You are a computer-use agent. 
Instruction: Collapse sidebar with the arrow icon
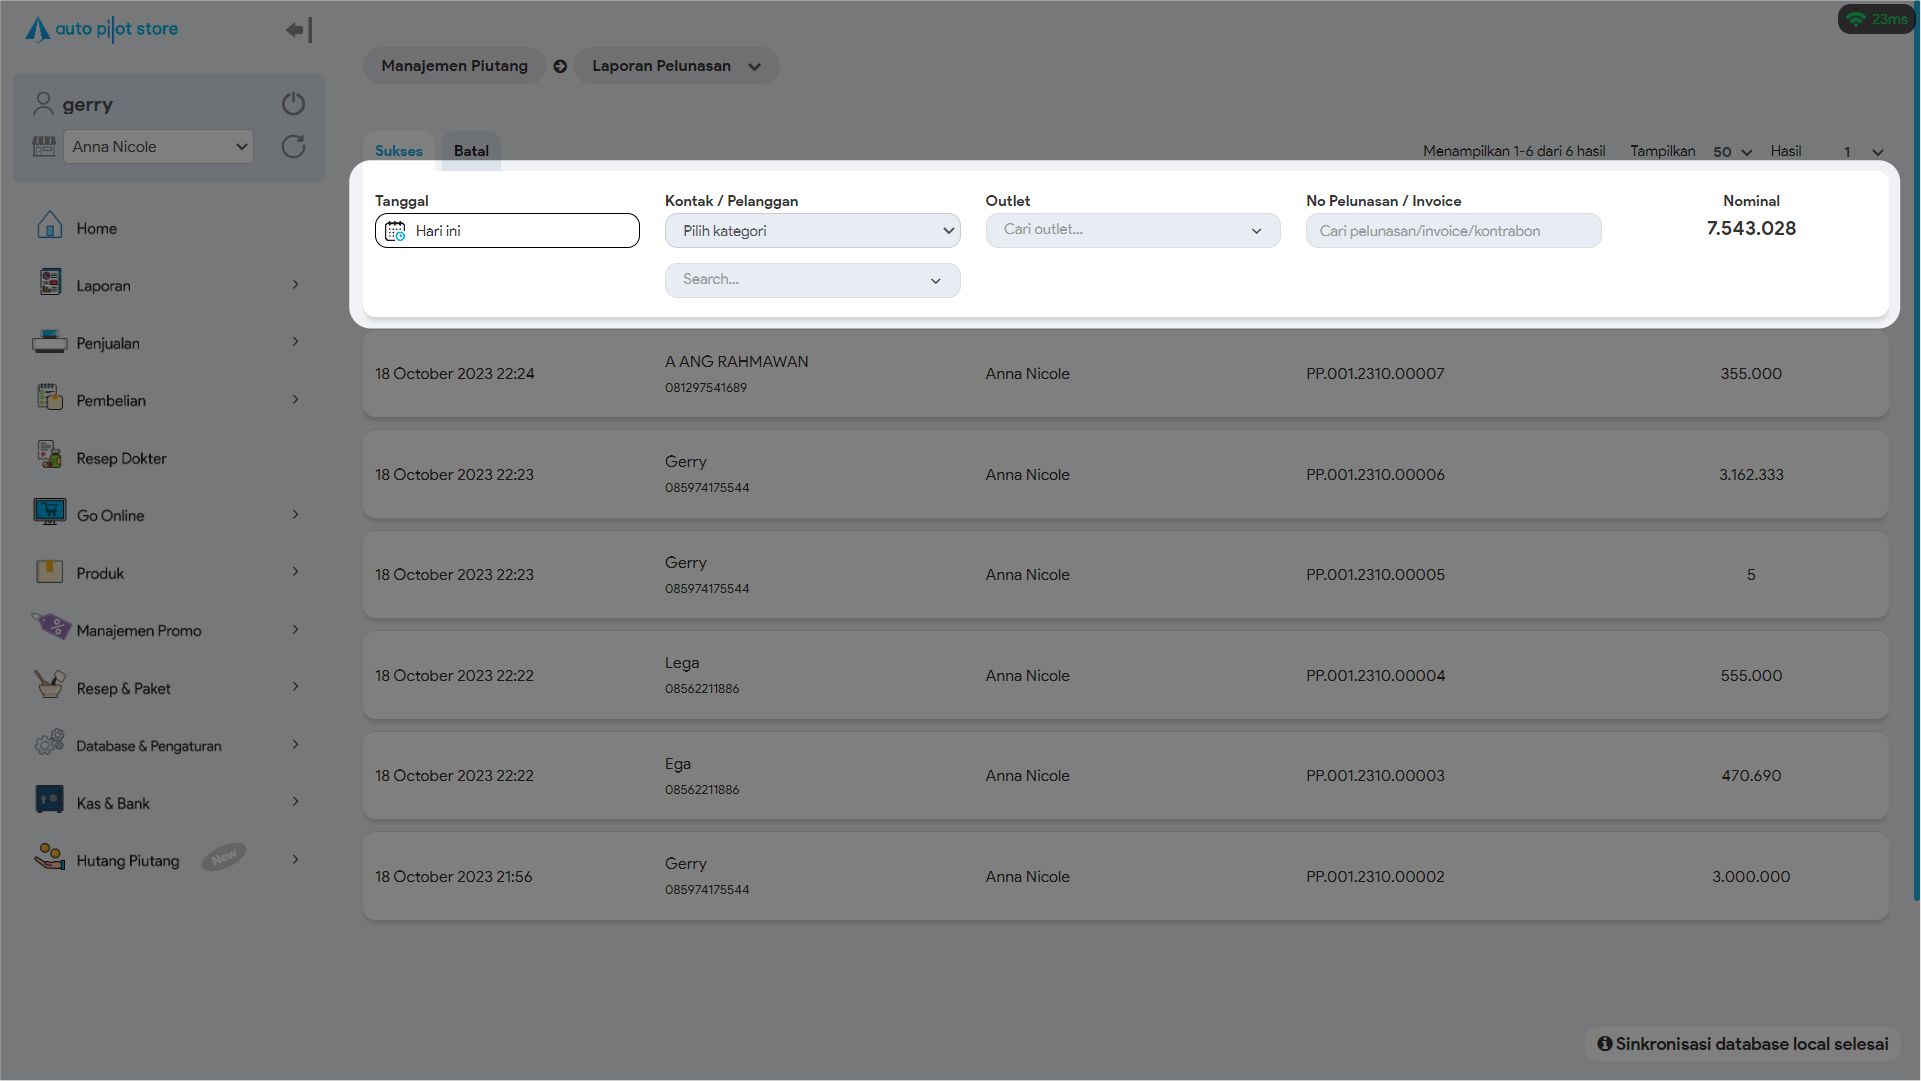point(298,30)
